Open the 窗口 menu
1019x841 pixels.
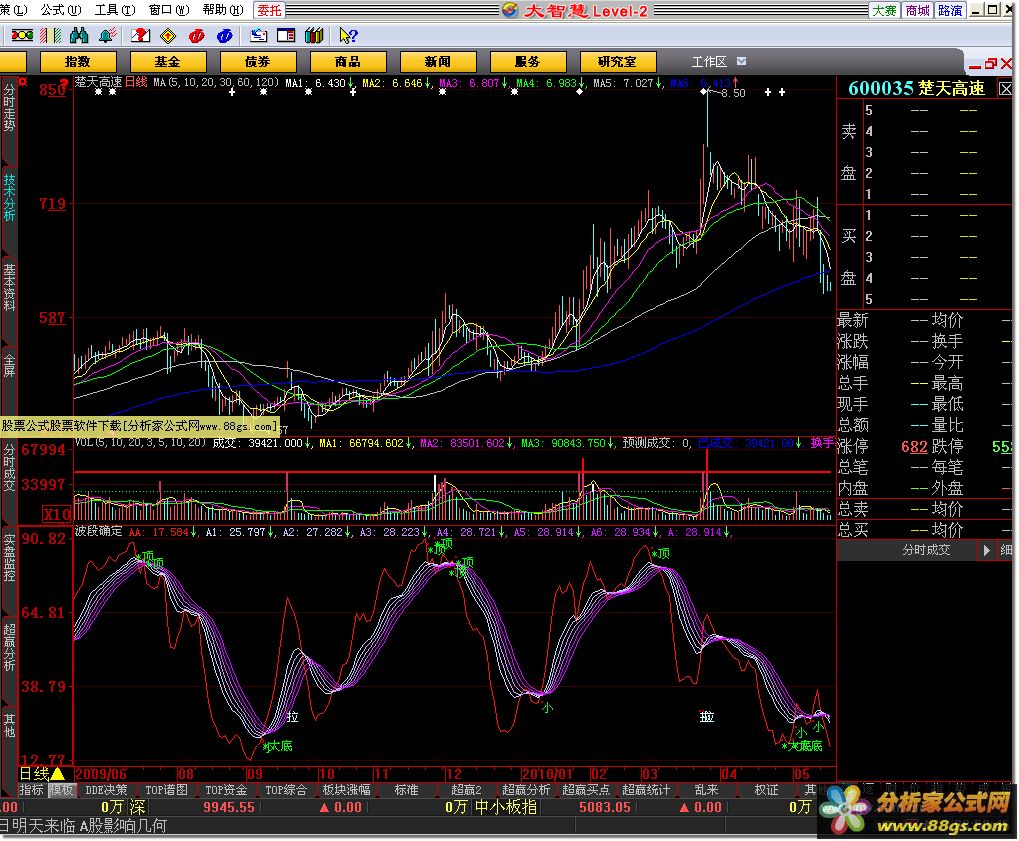coord(169,10)
